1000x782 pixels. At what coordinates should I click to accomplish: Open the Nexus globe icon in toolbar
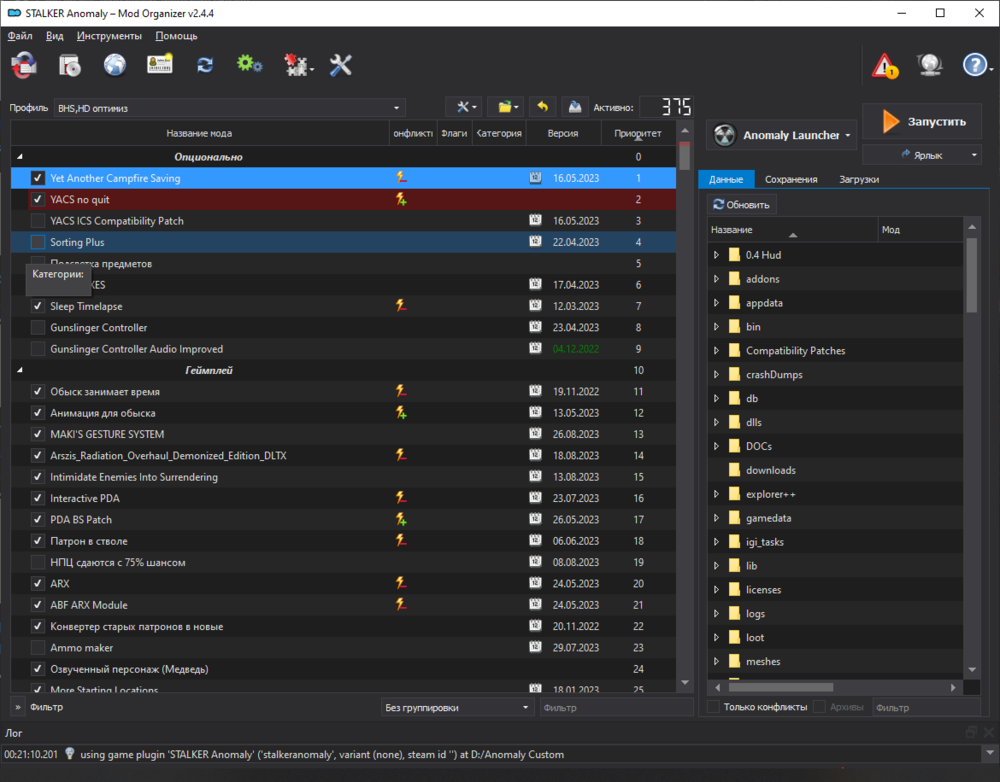coord(115,66)
